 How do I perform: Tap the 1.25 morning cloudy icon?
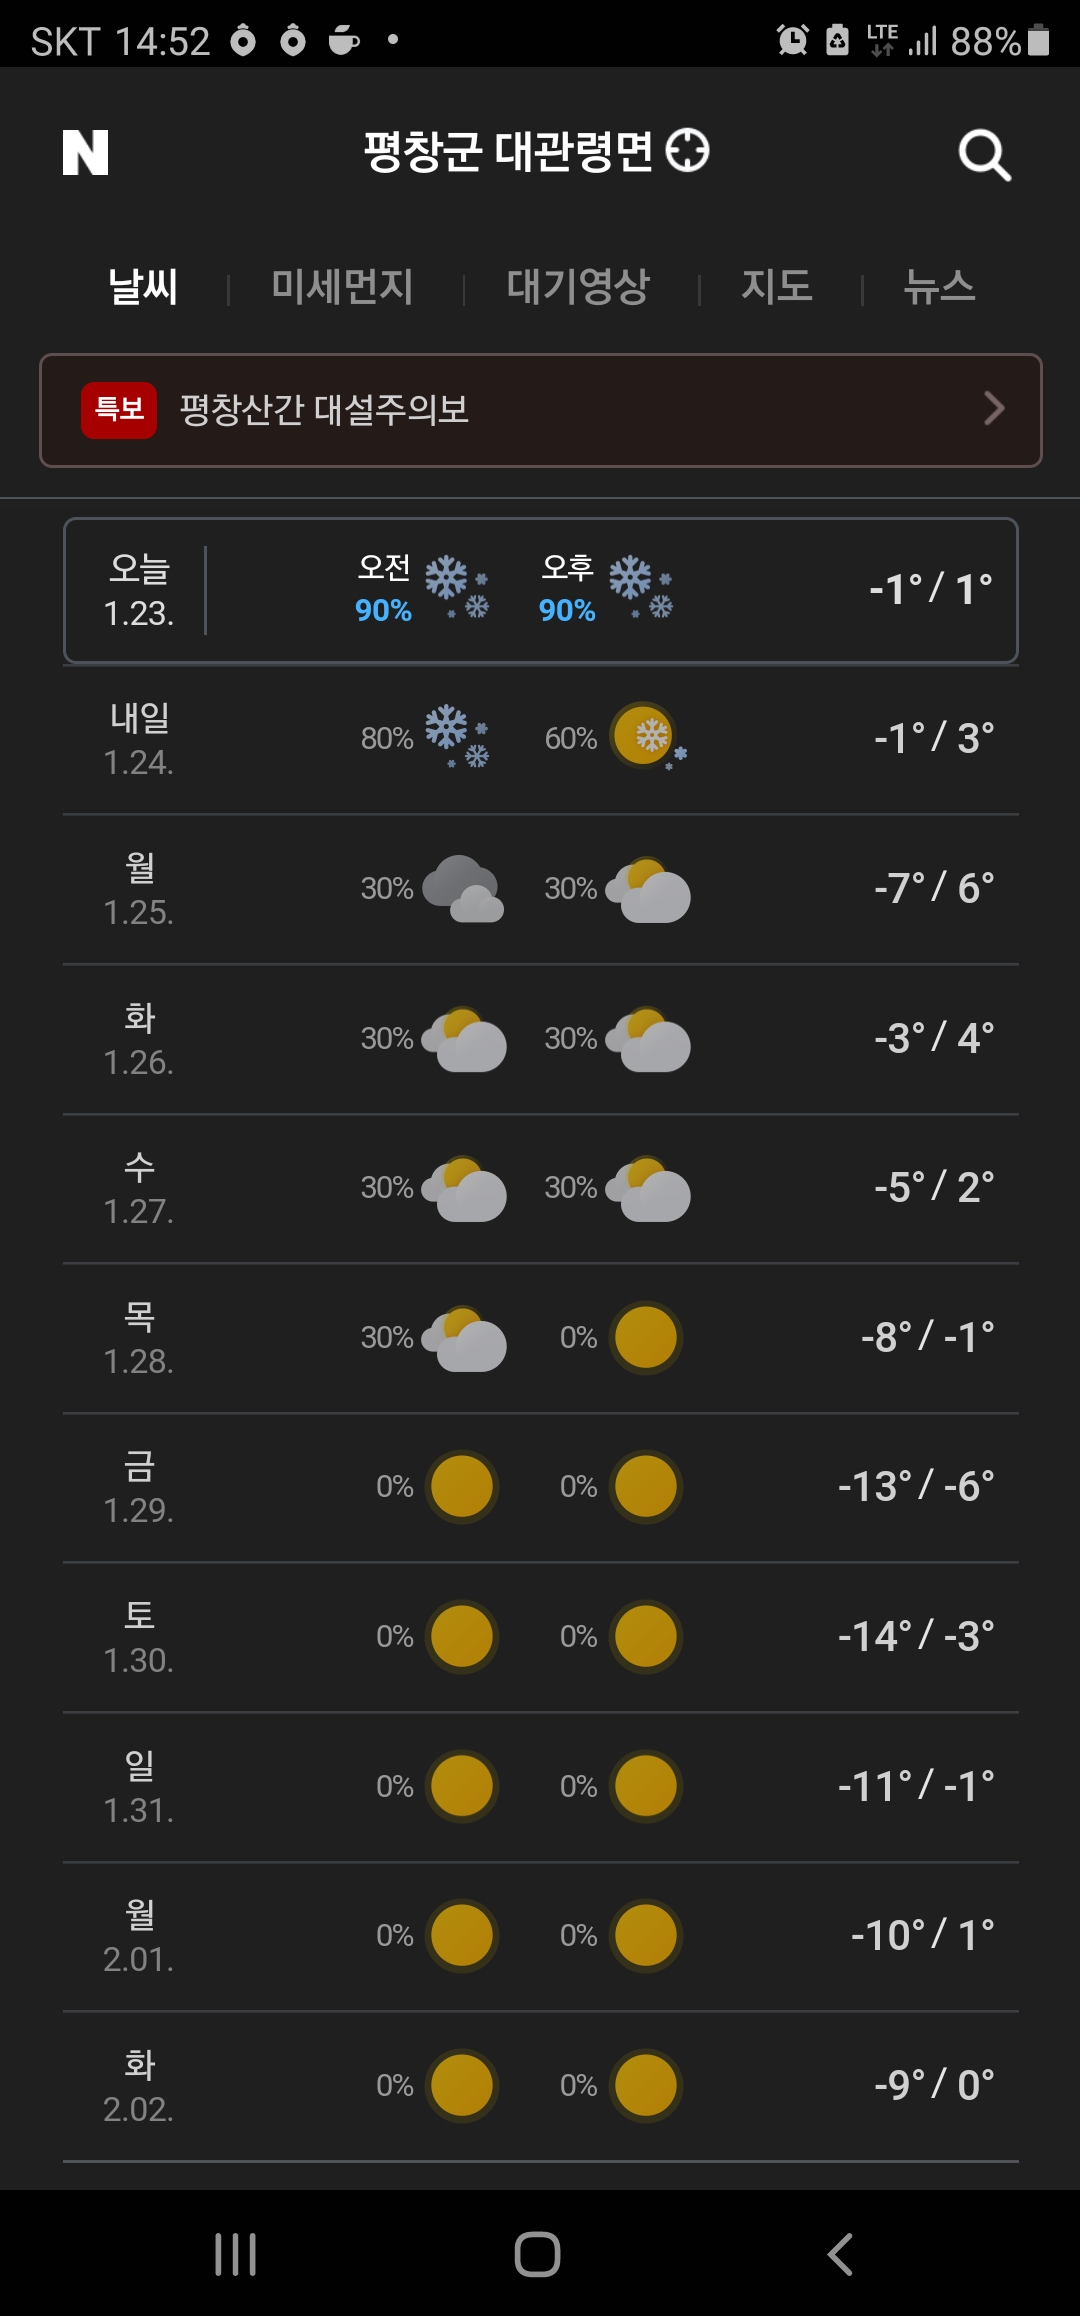point(463,888)
